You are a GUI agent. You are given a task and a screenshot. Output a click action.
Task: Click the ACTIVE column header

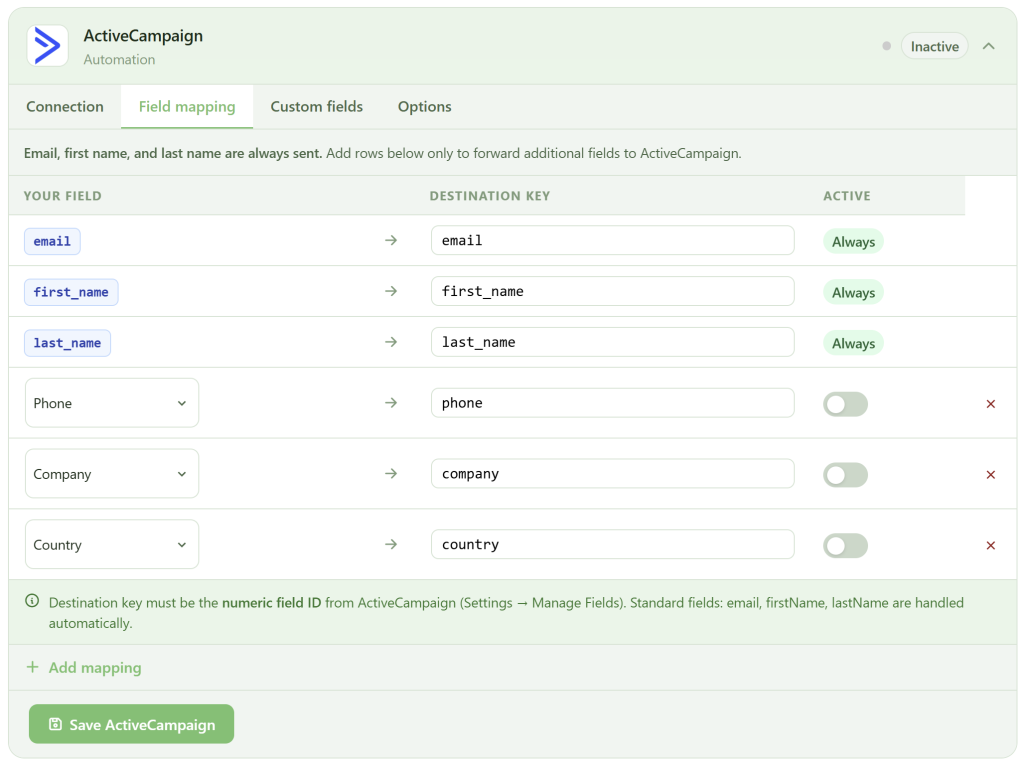tap(847, 196)
